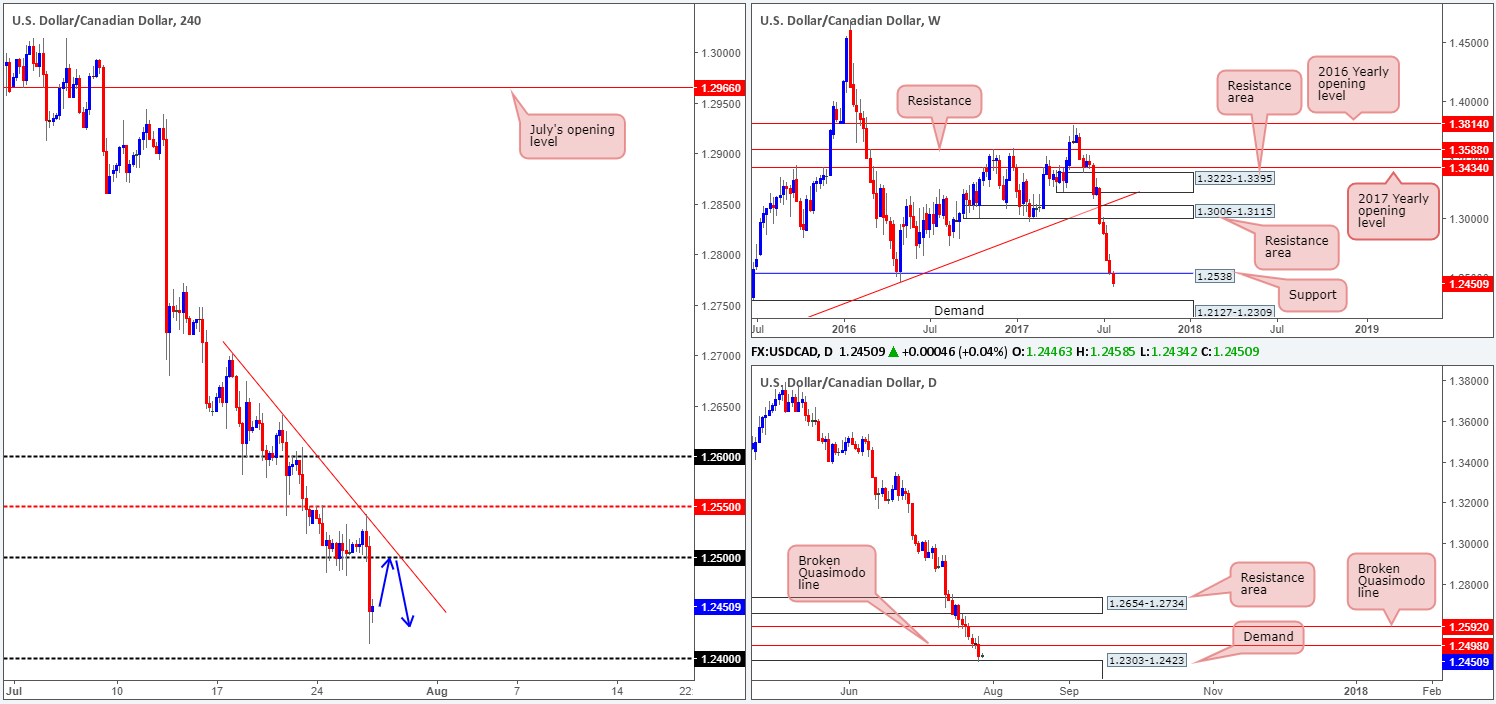
Task: Click the '2019' date on weekly chart axis
Action: [x=1366, y=328]
